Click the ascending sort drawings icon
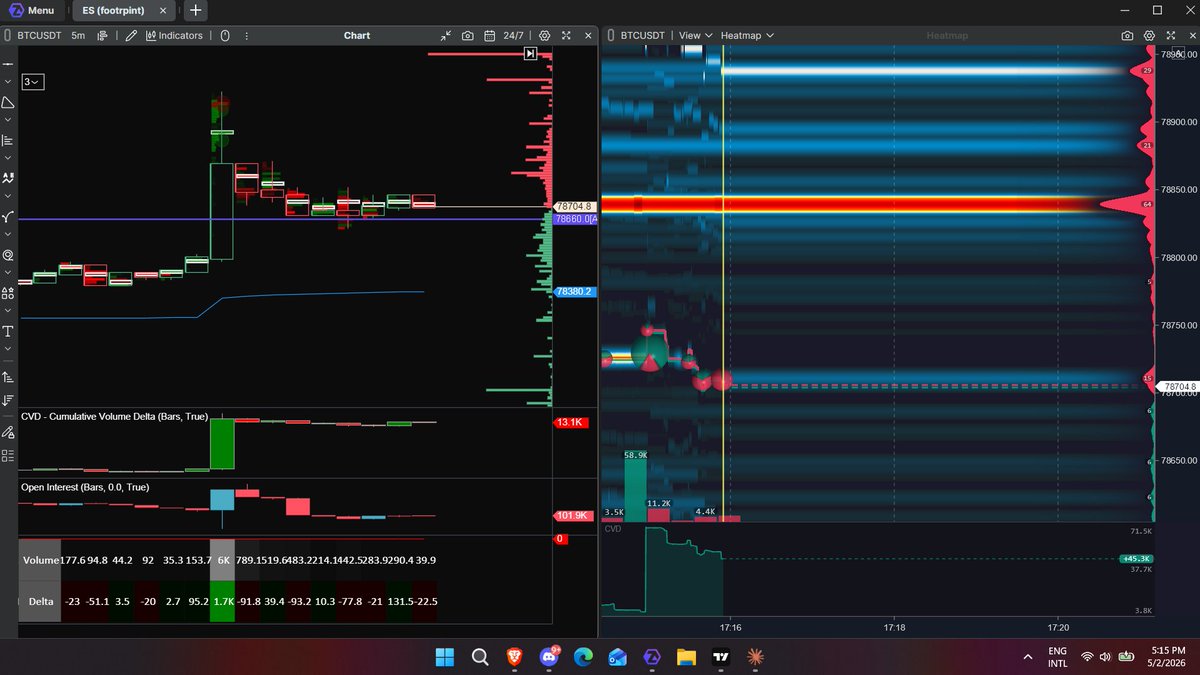 [x=8, y=377]
